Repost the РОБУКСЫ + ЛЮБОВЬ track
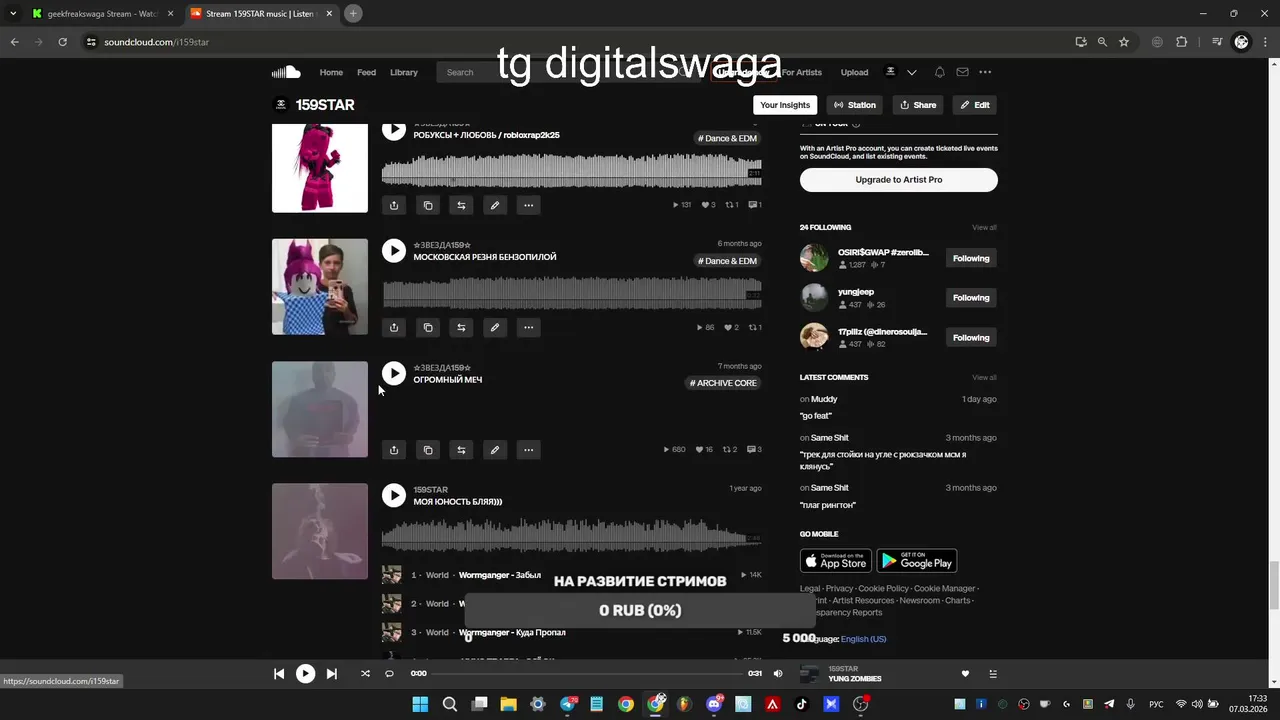1280x720 pixels. click(461, 205)
